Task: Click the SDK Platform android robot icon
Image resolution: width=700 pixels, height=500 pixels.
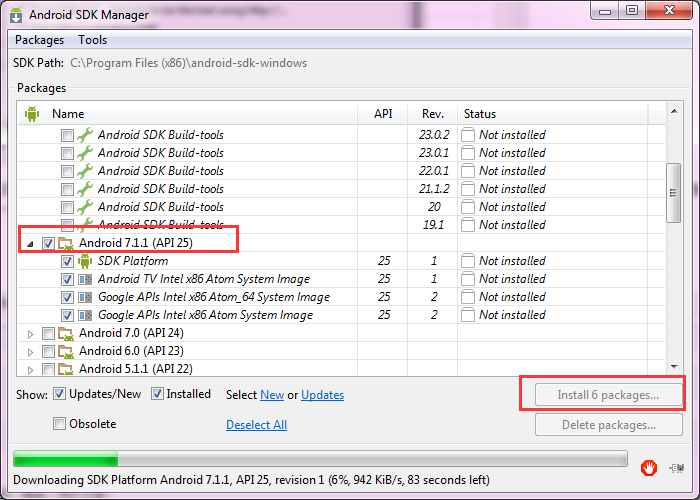Action: pos(85,261)
